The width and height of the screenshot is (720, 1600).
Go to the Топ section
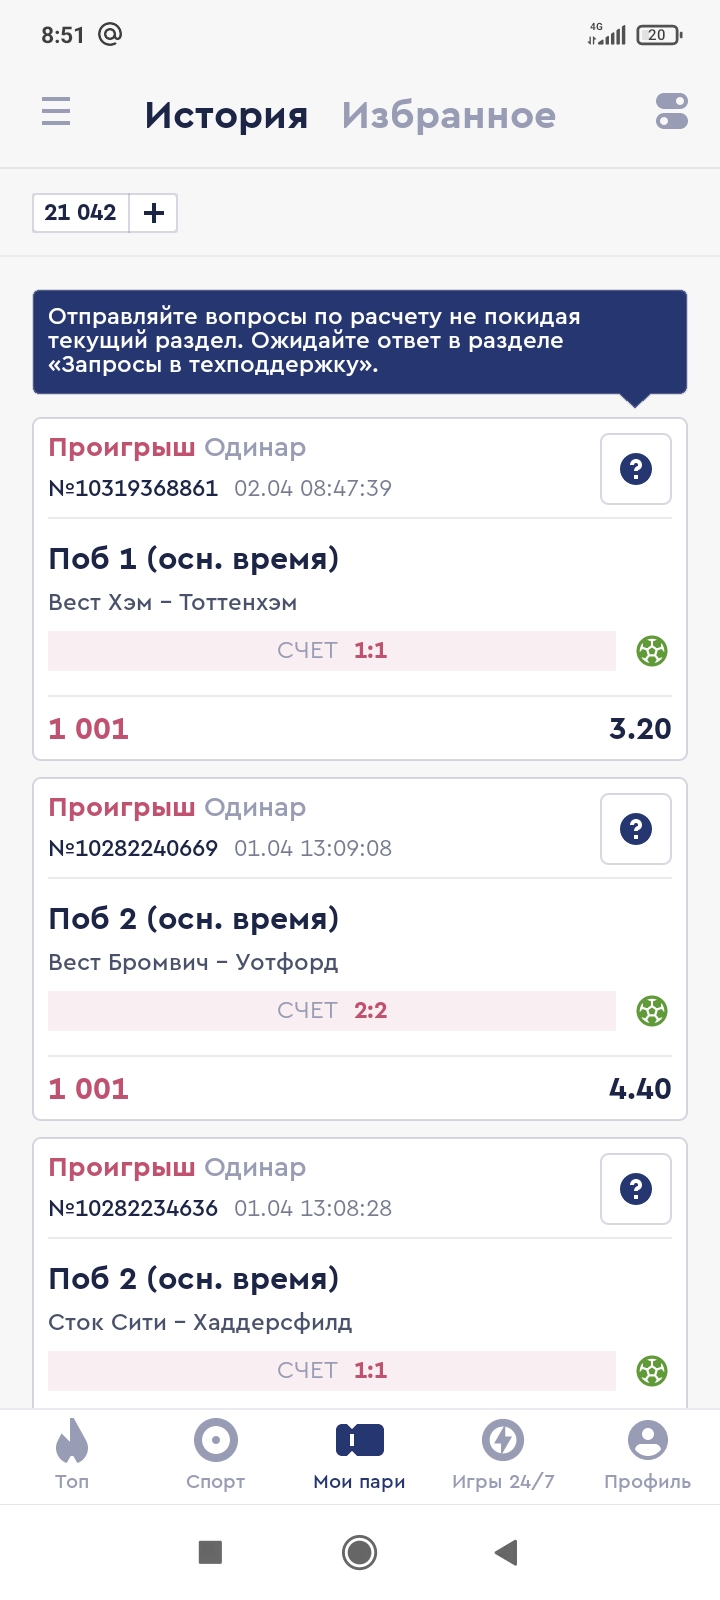pyautogui.click(x=72, y=1455)
